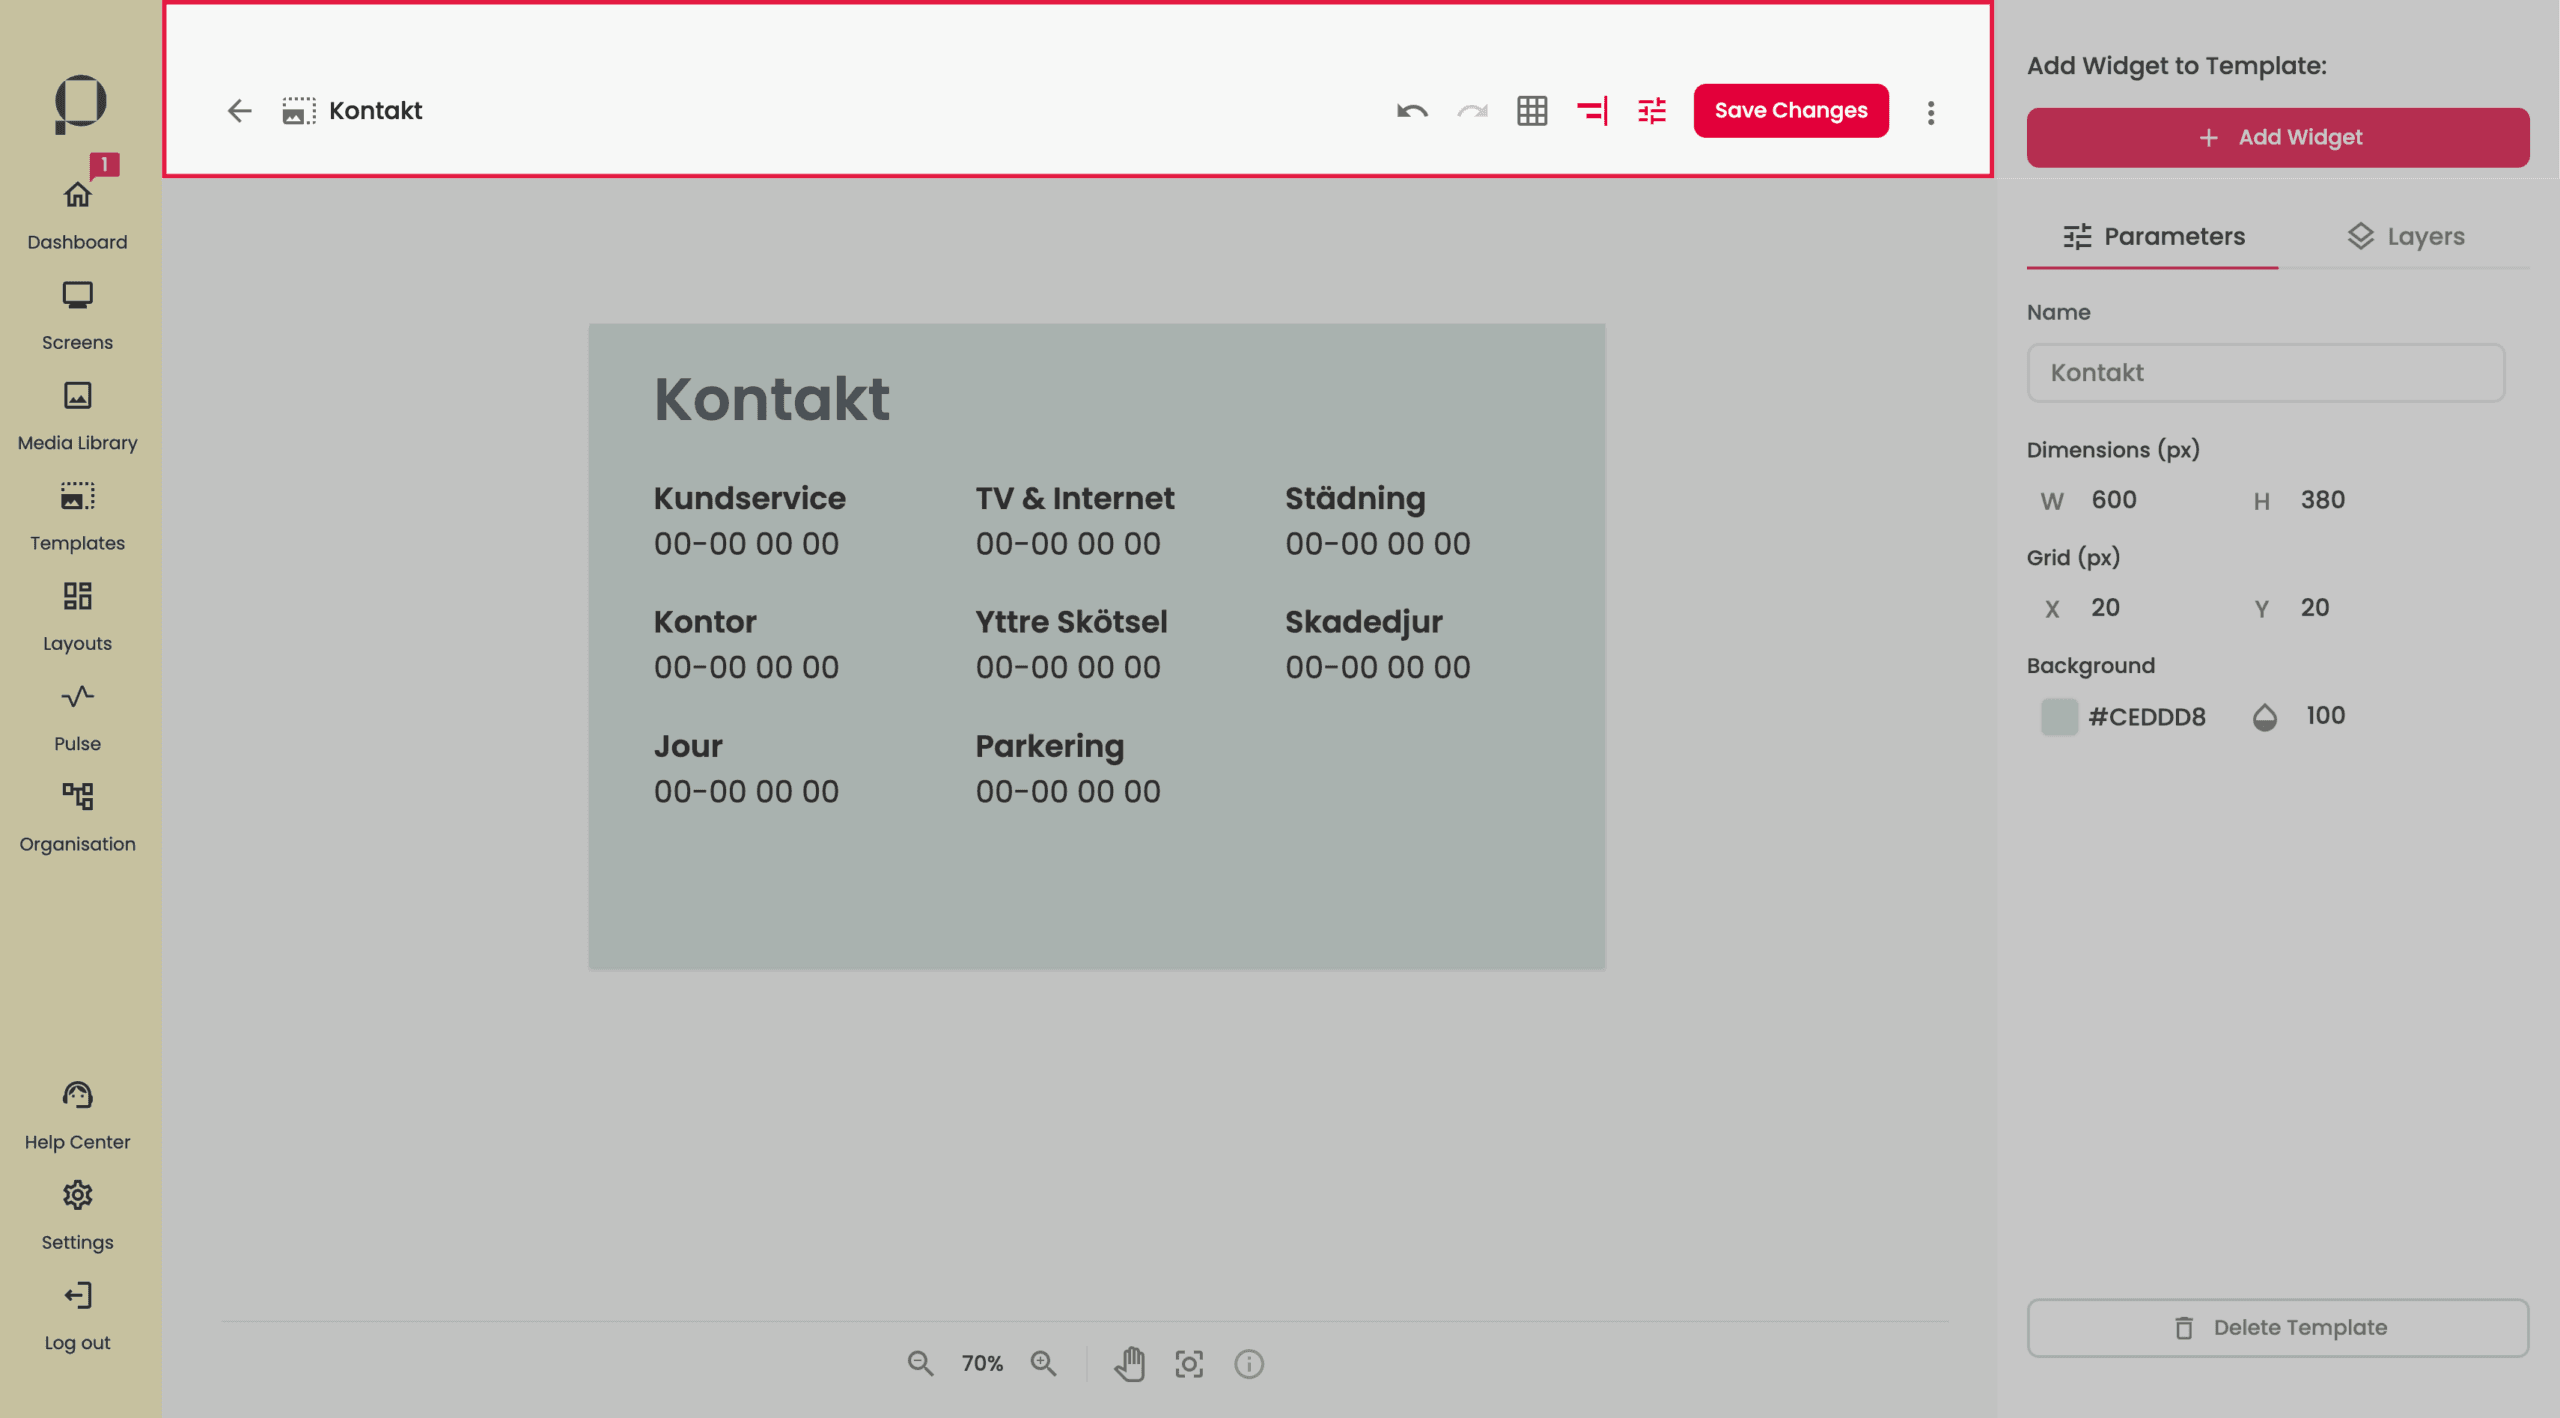Click the Add Widget button
2560x1418 pixels.
click(2278, 137)
